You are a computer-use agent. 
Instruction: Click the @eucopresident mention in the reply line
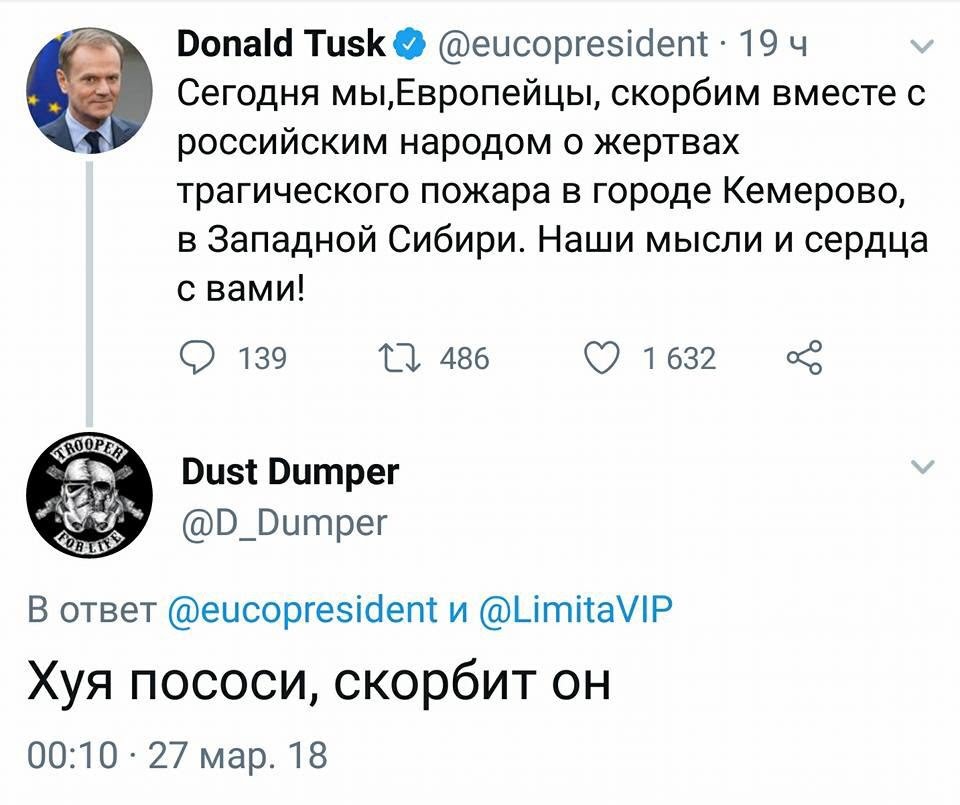[298, 608]
